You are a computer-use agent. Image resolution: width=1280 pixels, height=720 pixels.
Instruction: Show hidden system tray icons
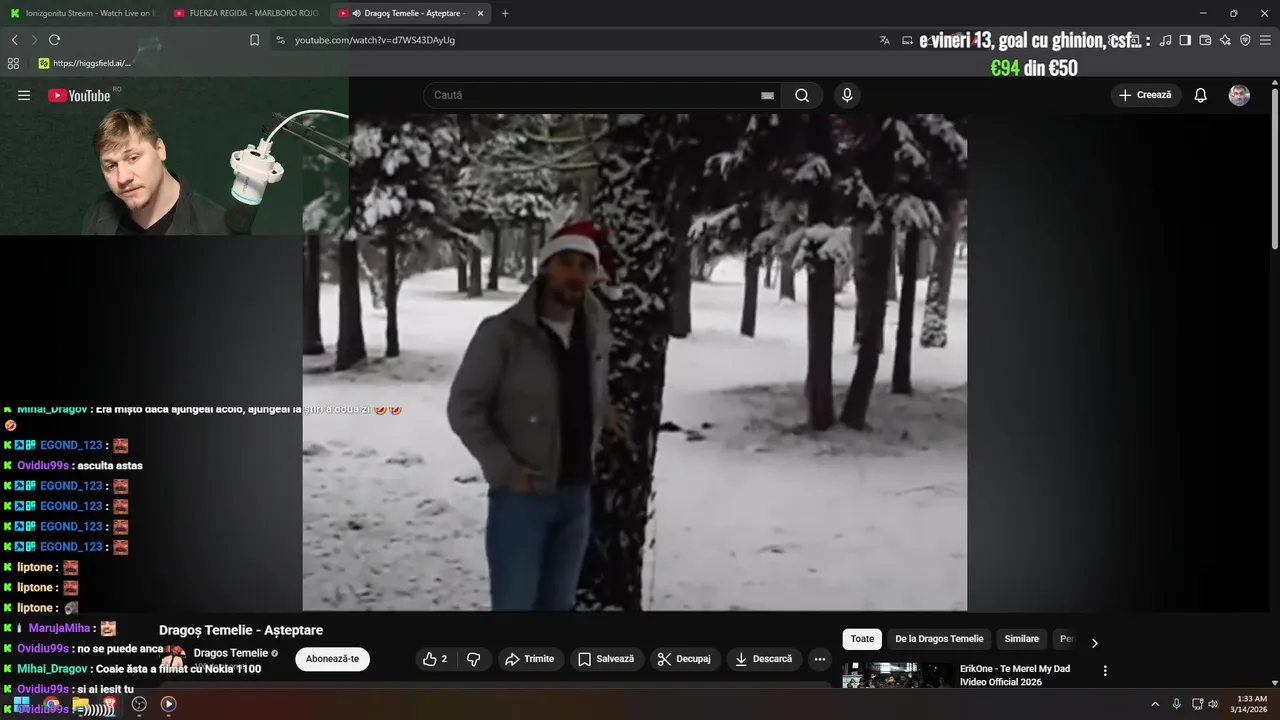point(1155,704)
